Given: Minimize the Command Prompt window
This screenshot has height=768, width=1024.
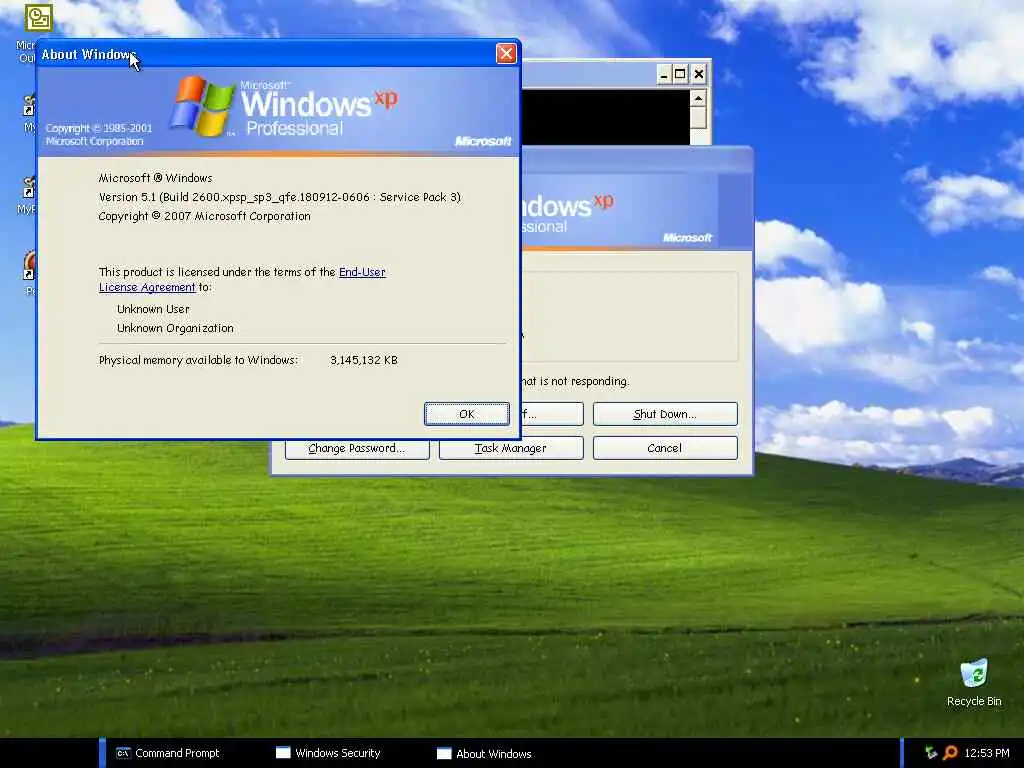Looking at the screenshot, I should coord(664,74).
